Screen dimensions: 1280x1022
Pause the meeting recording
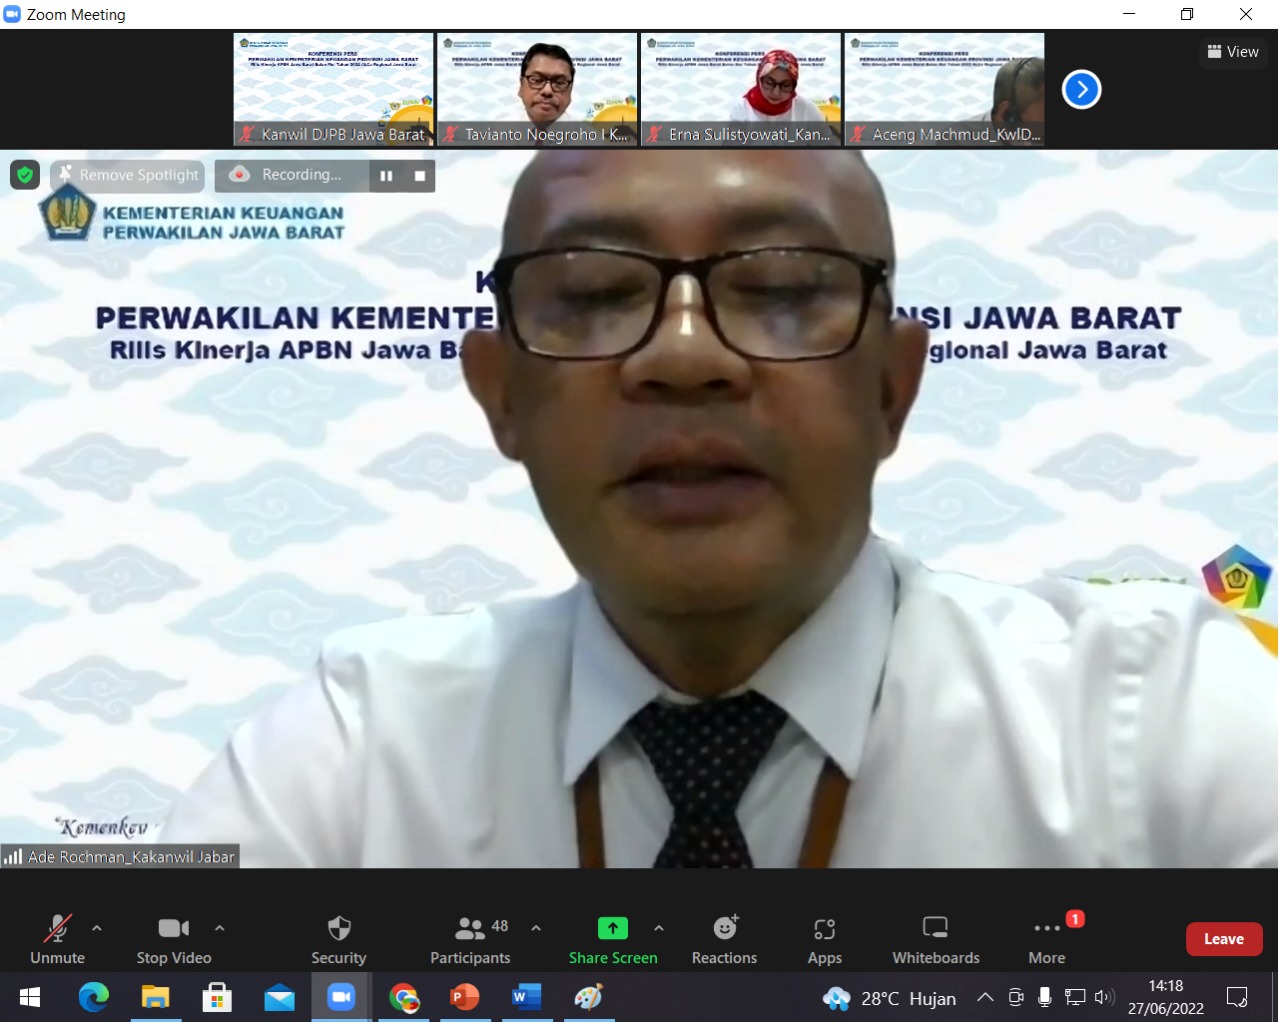[386, 176]
